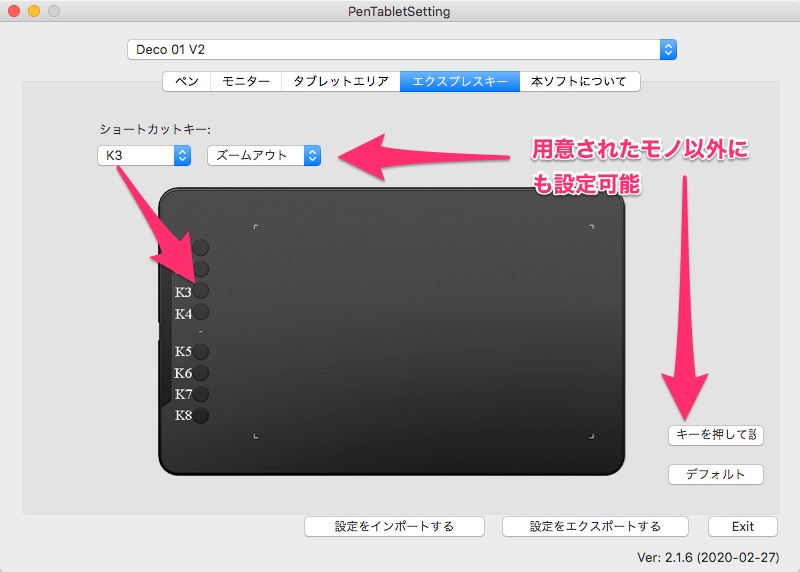The image size is (800, 572).
Task: Click the version text Ver: 2.1.6
Action: 708,557
